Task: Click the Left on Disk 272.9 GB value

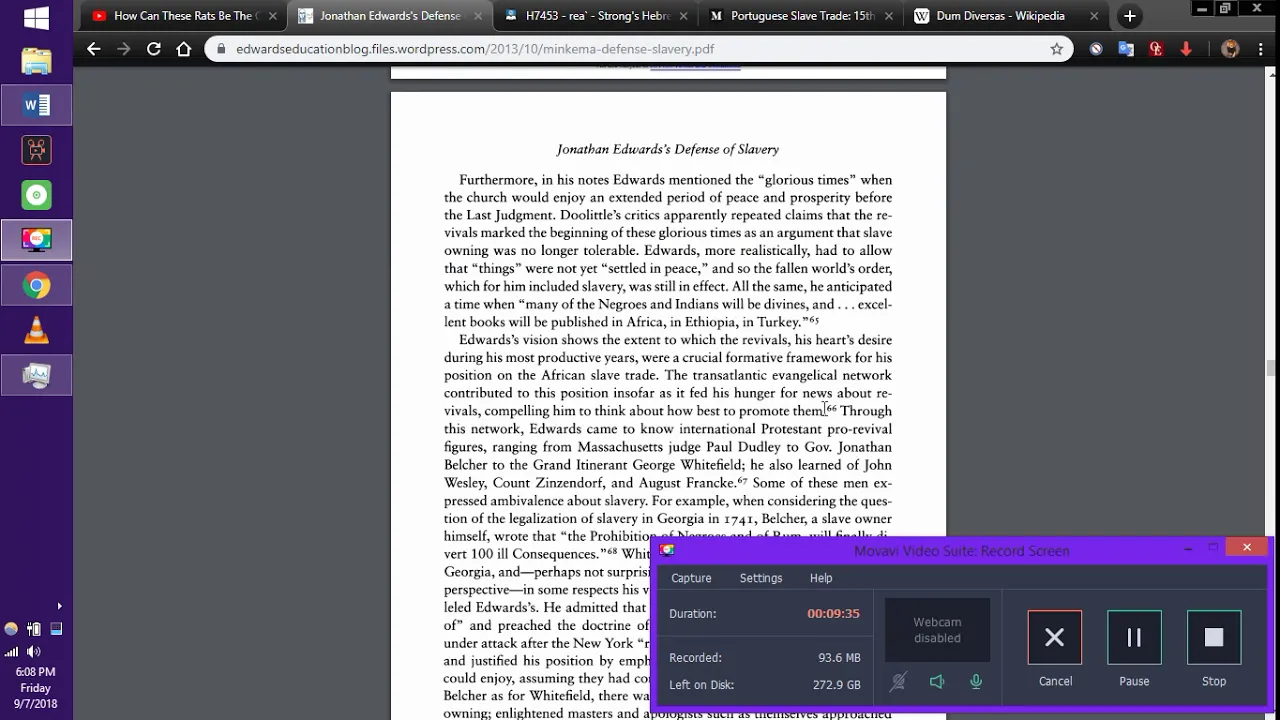Action: pos(837,685)
